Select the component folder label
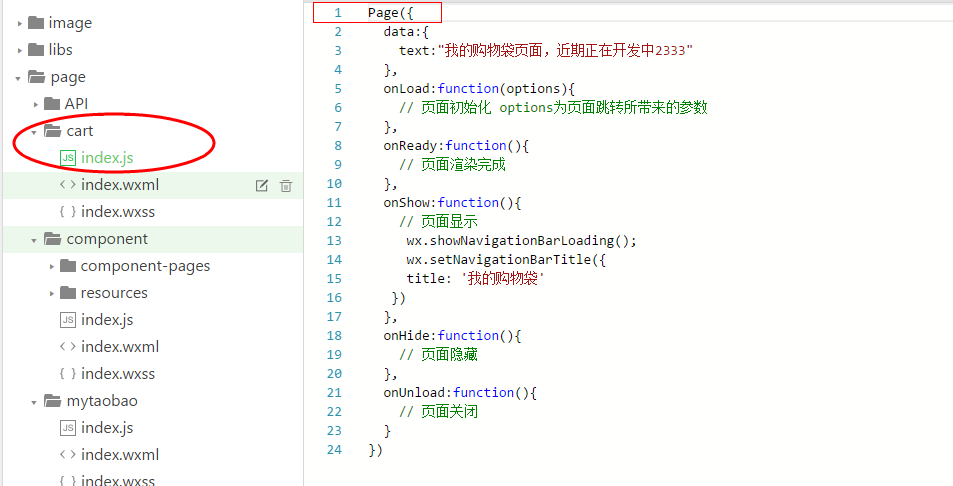This screenshot has width=953, height=486. click(x=107, y=239)
